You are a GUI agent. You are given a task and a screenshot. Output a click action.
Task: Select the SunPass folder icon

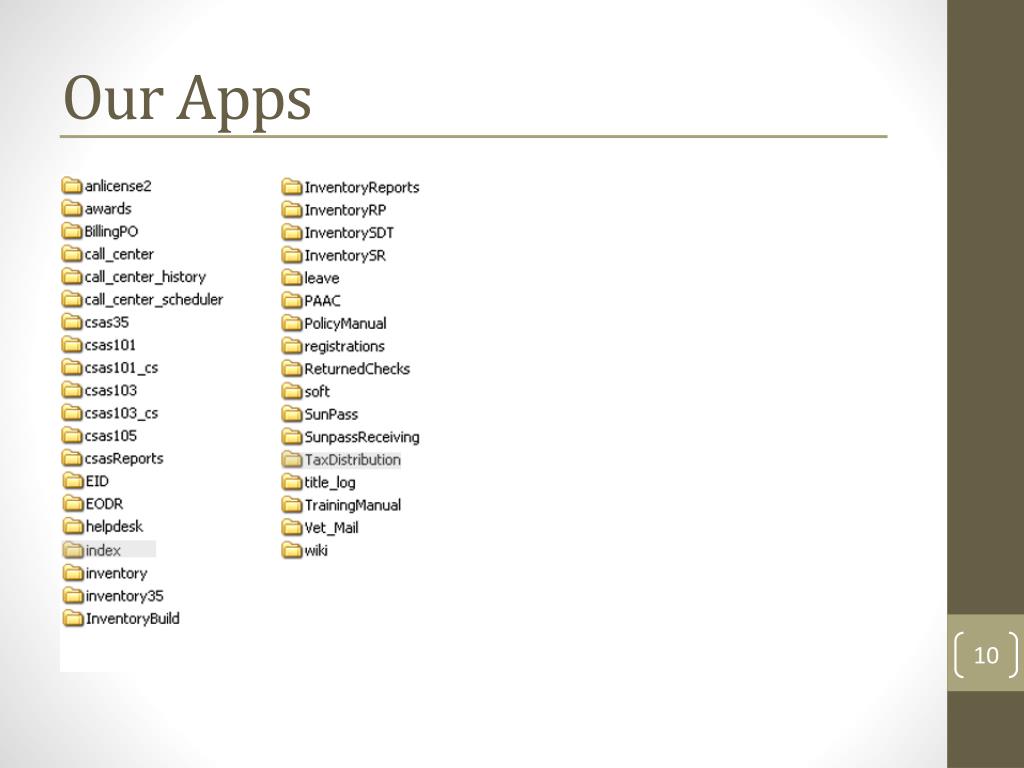point(292,414)
